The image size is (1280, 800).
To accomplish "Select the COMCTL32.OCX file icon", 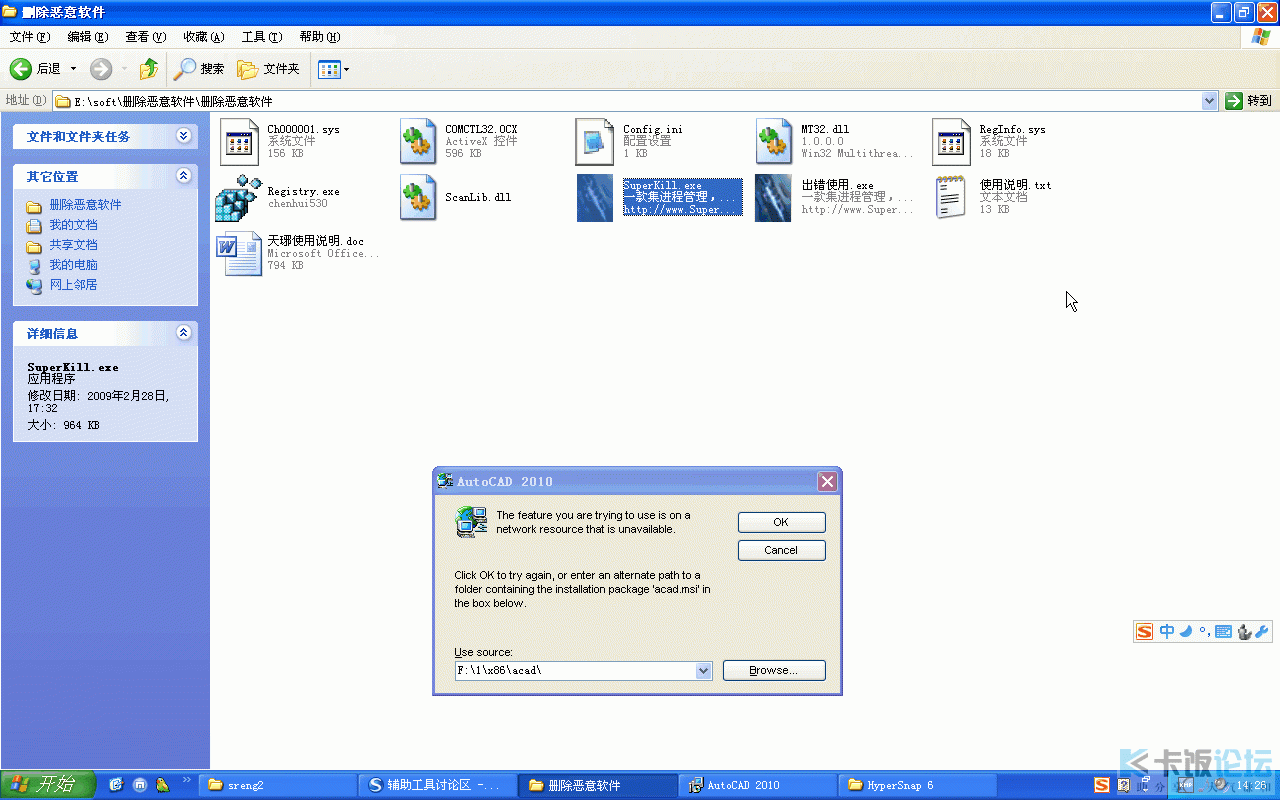I will point(418,142).
